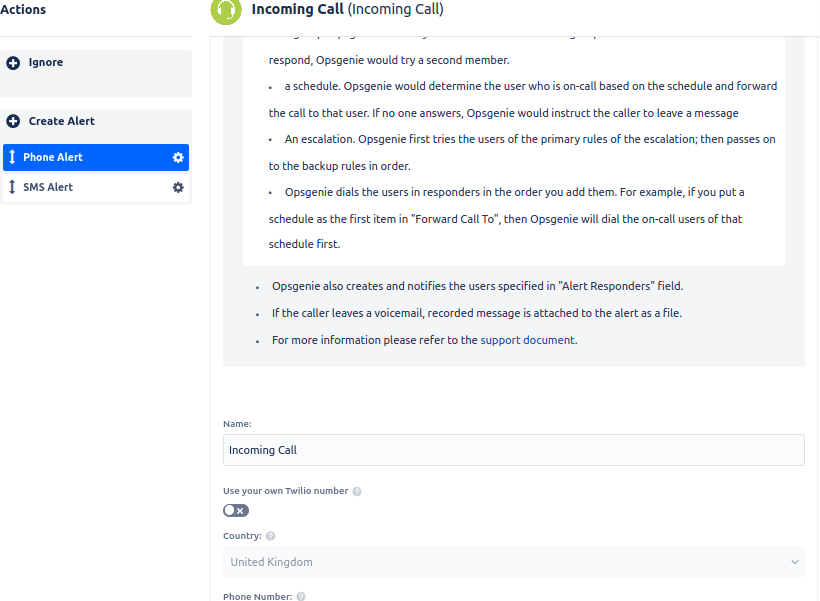The image size is (820, 601).
Task: Click the bullet starting 'a schedule.'
Action: point(523,99)
